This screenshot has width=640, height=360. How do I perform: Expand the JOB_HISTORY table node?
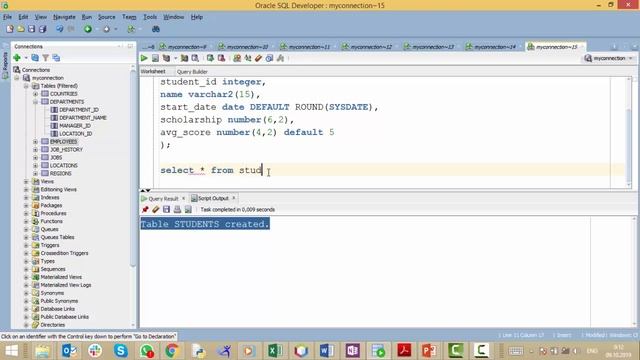[x=36, y=150]
